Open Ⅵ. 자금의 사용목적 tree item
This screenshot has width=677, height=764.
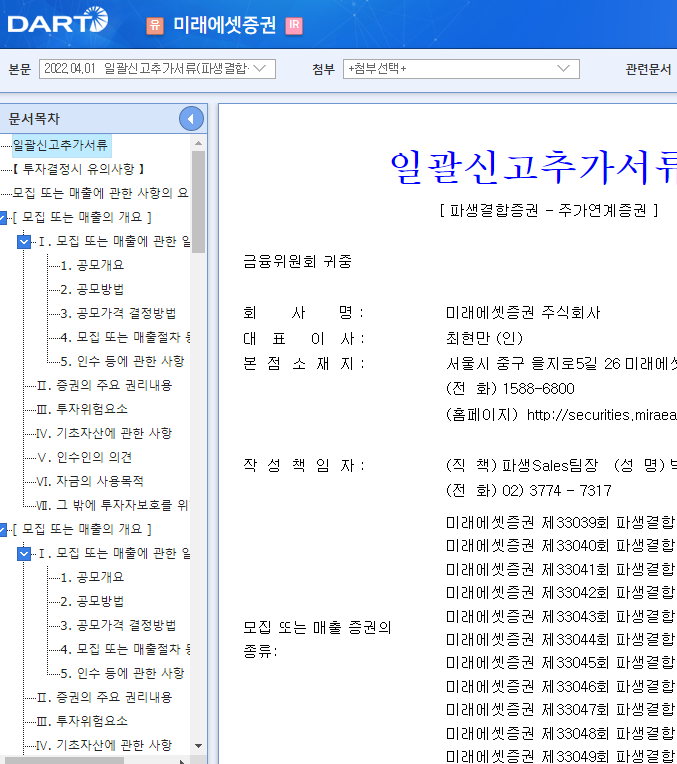pyautogui.click(x=90, y=481)
